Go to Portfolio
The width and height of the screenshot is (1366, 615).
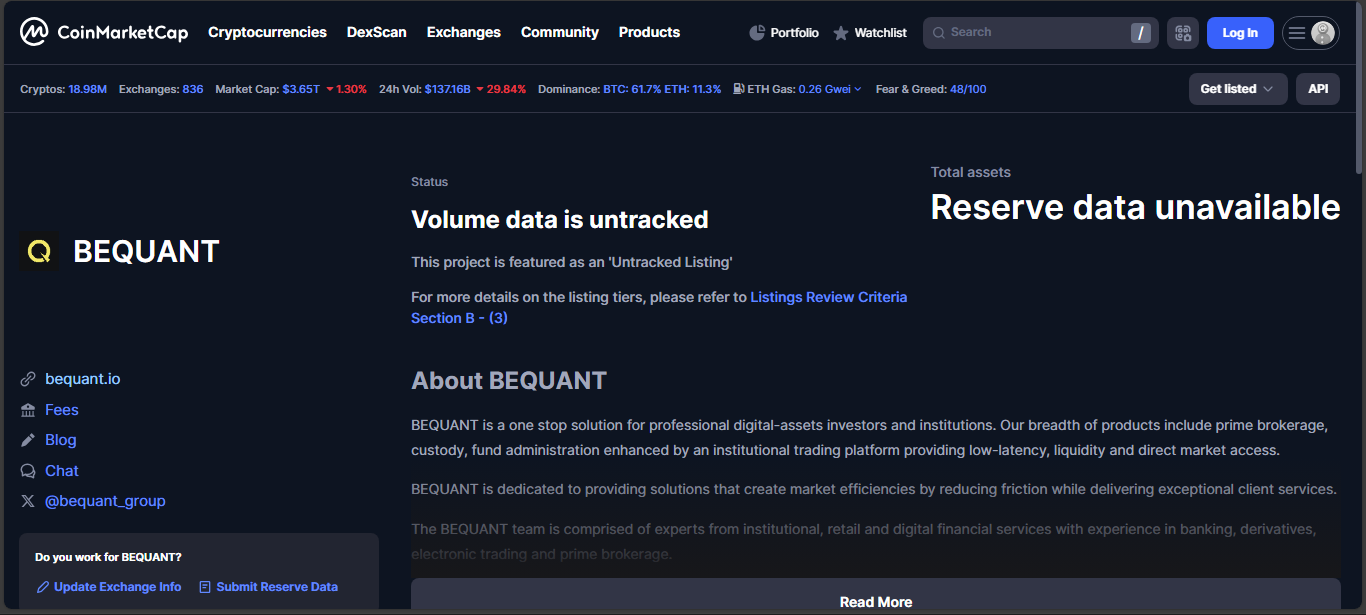[784, 33]
